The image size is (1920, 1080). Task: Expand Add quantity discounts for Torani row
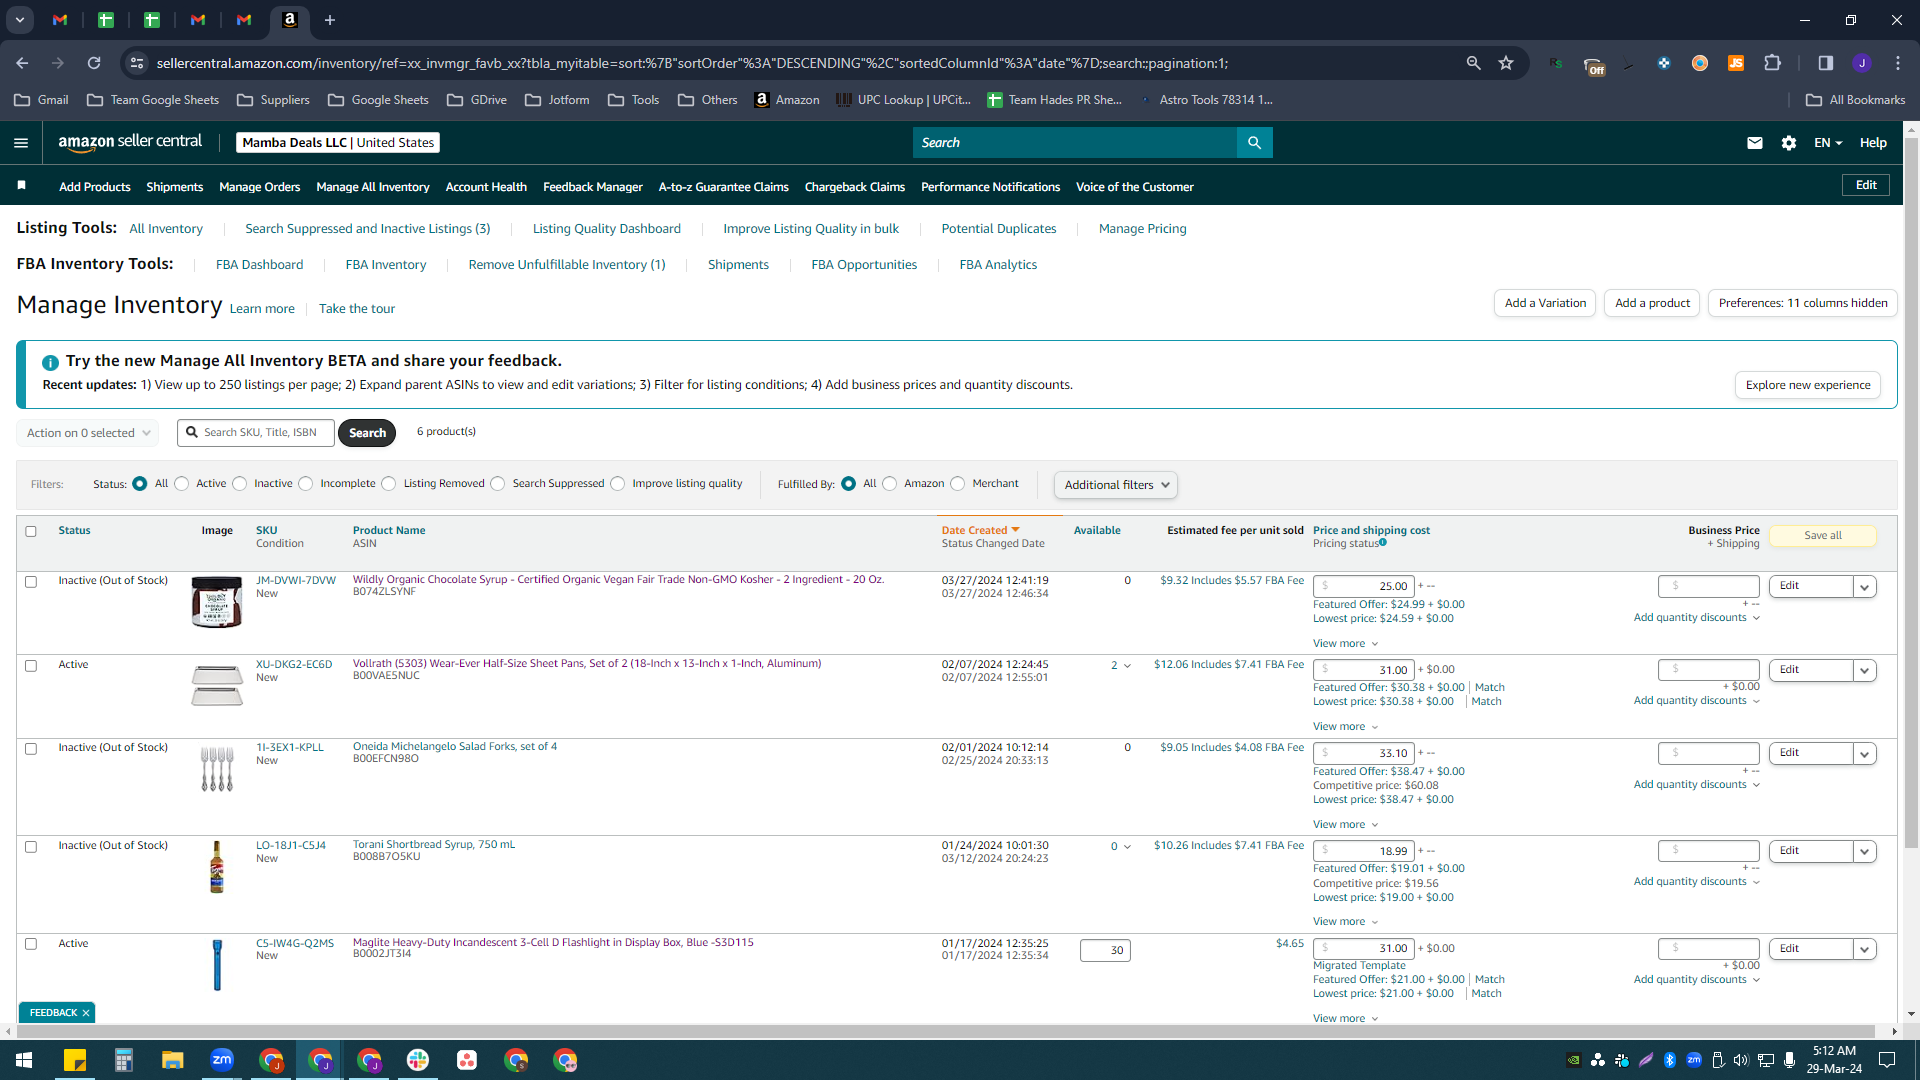click(x=1696, y=881)
